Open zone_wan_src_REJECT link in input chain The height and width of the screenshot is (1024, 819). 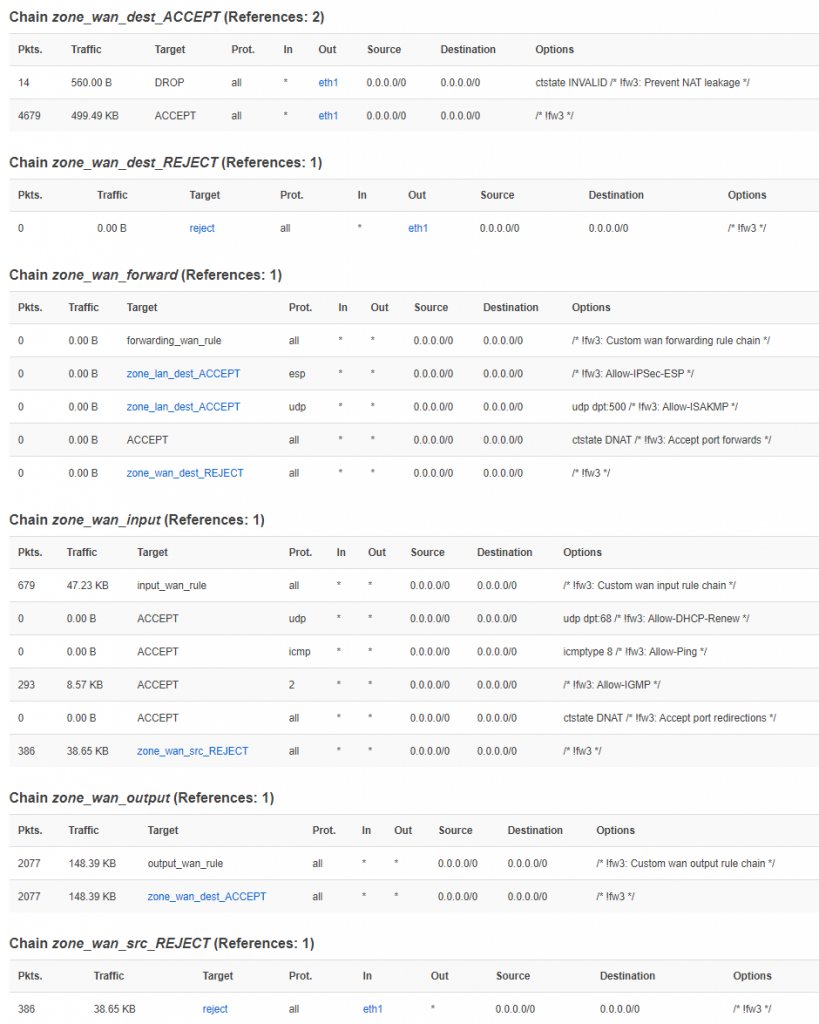192,751
